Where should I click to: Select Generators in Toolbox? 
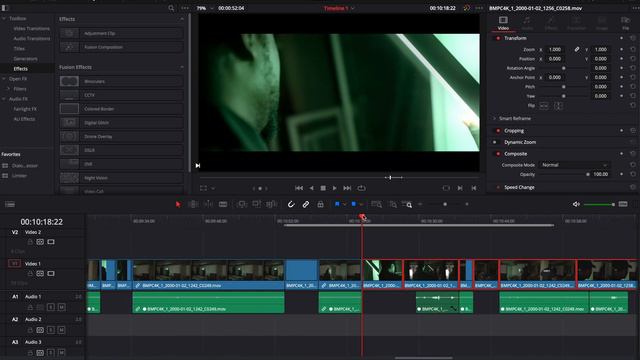[x=25, y=59]
